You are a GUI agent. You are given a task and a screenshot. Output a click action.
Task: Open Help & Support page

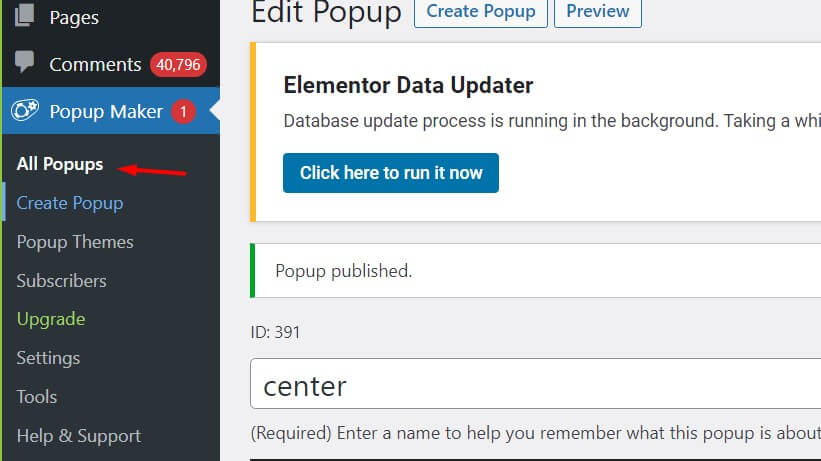tap(79, 435)
